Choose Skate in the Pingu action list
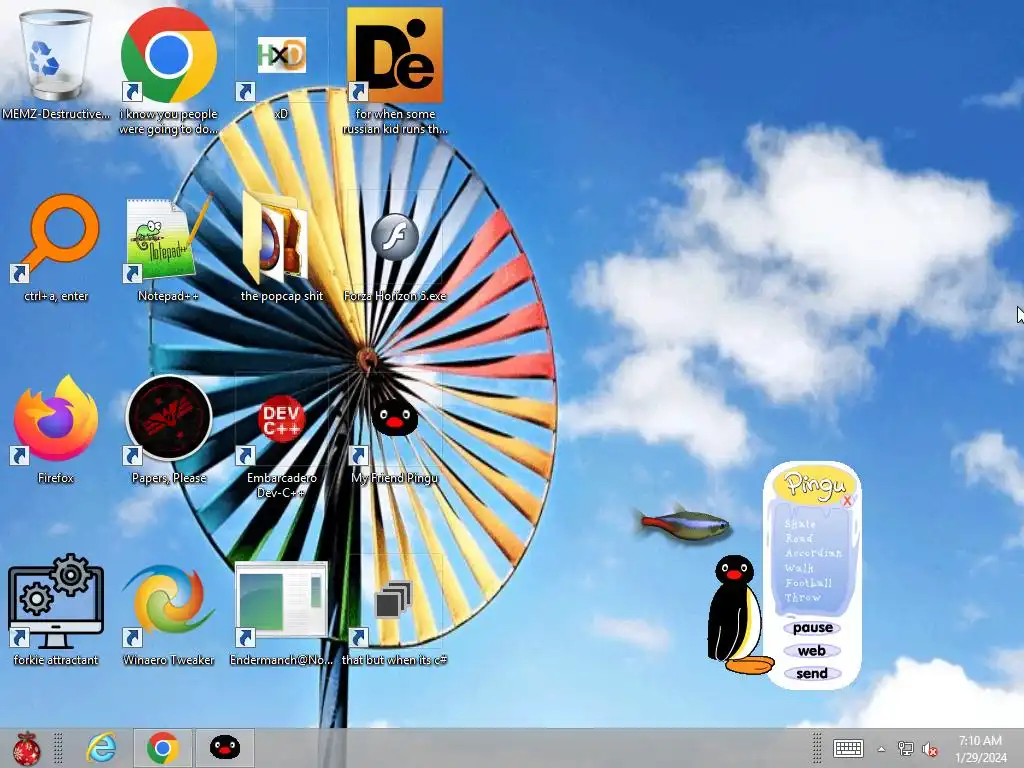The height and width of the screenshot is (768, 1024). [x=800, y=524]
